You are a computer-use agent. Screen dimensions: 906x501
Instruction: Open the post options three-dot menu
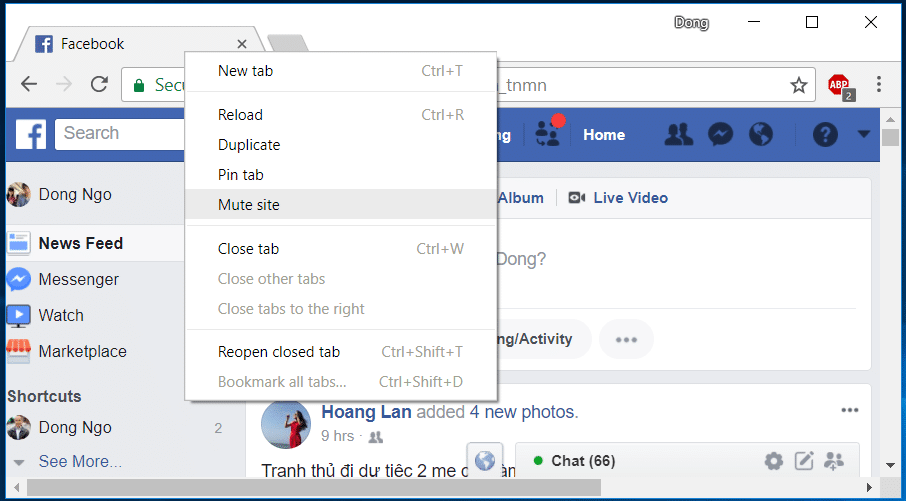850,410
